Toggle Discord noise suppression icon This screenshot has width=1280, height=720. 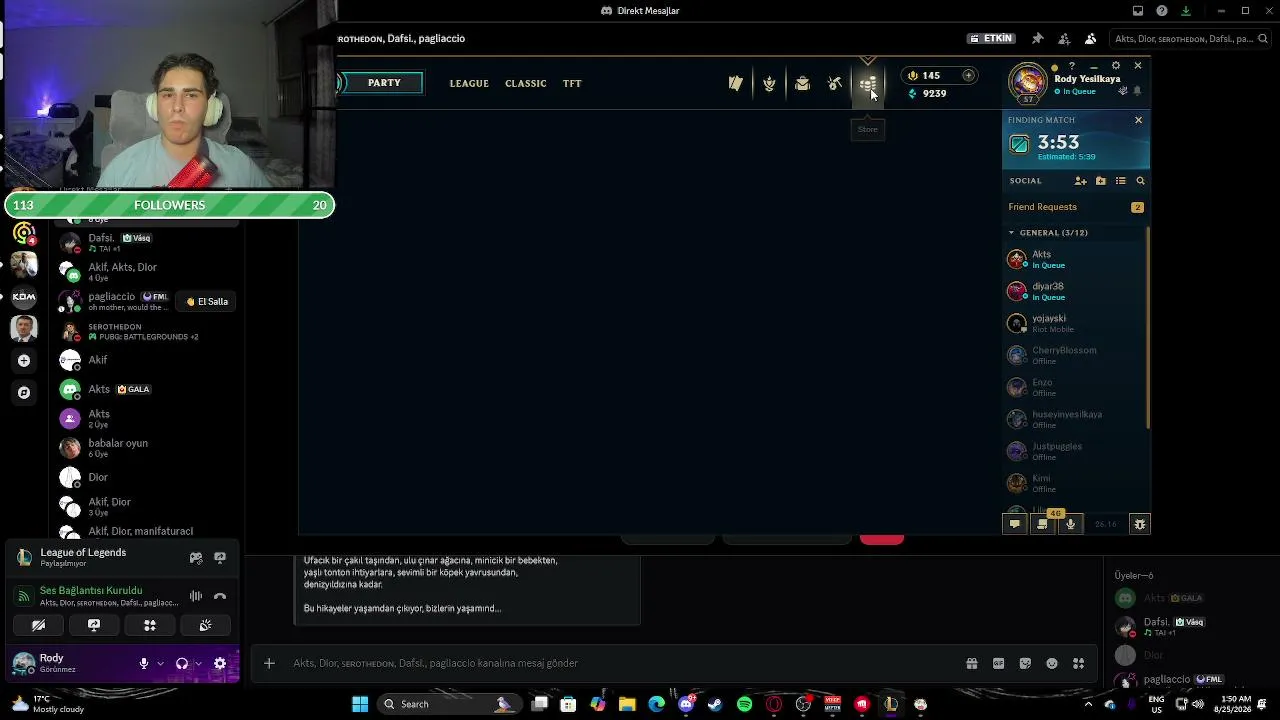pyautogui.click(x=196, y=597)
